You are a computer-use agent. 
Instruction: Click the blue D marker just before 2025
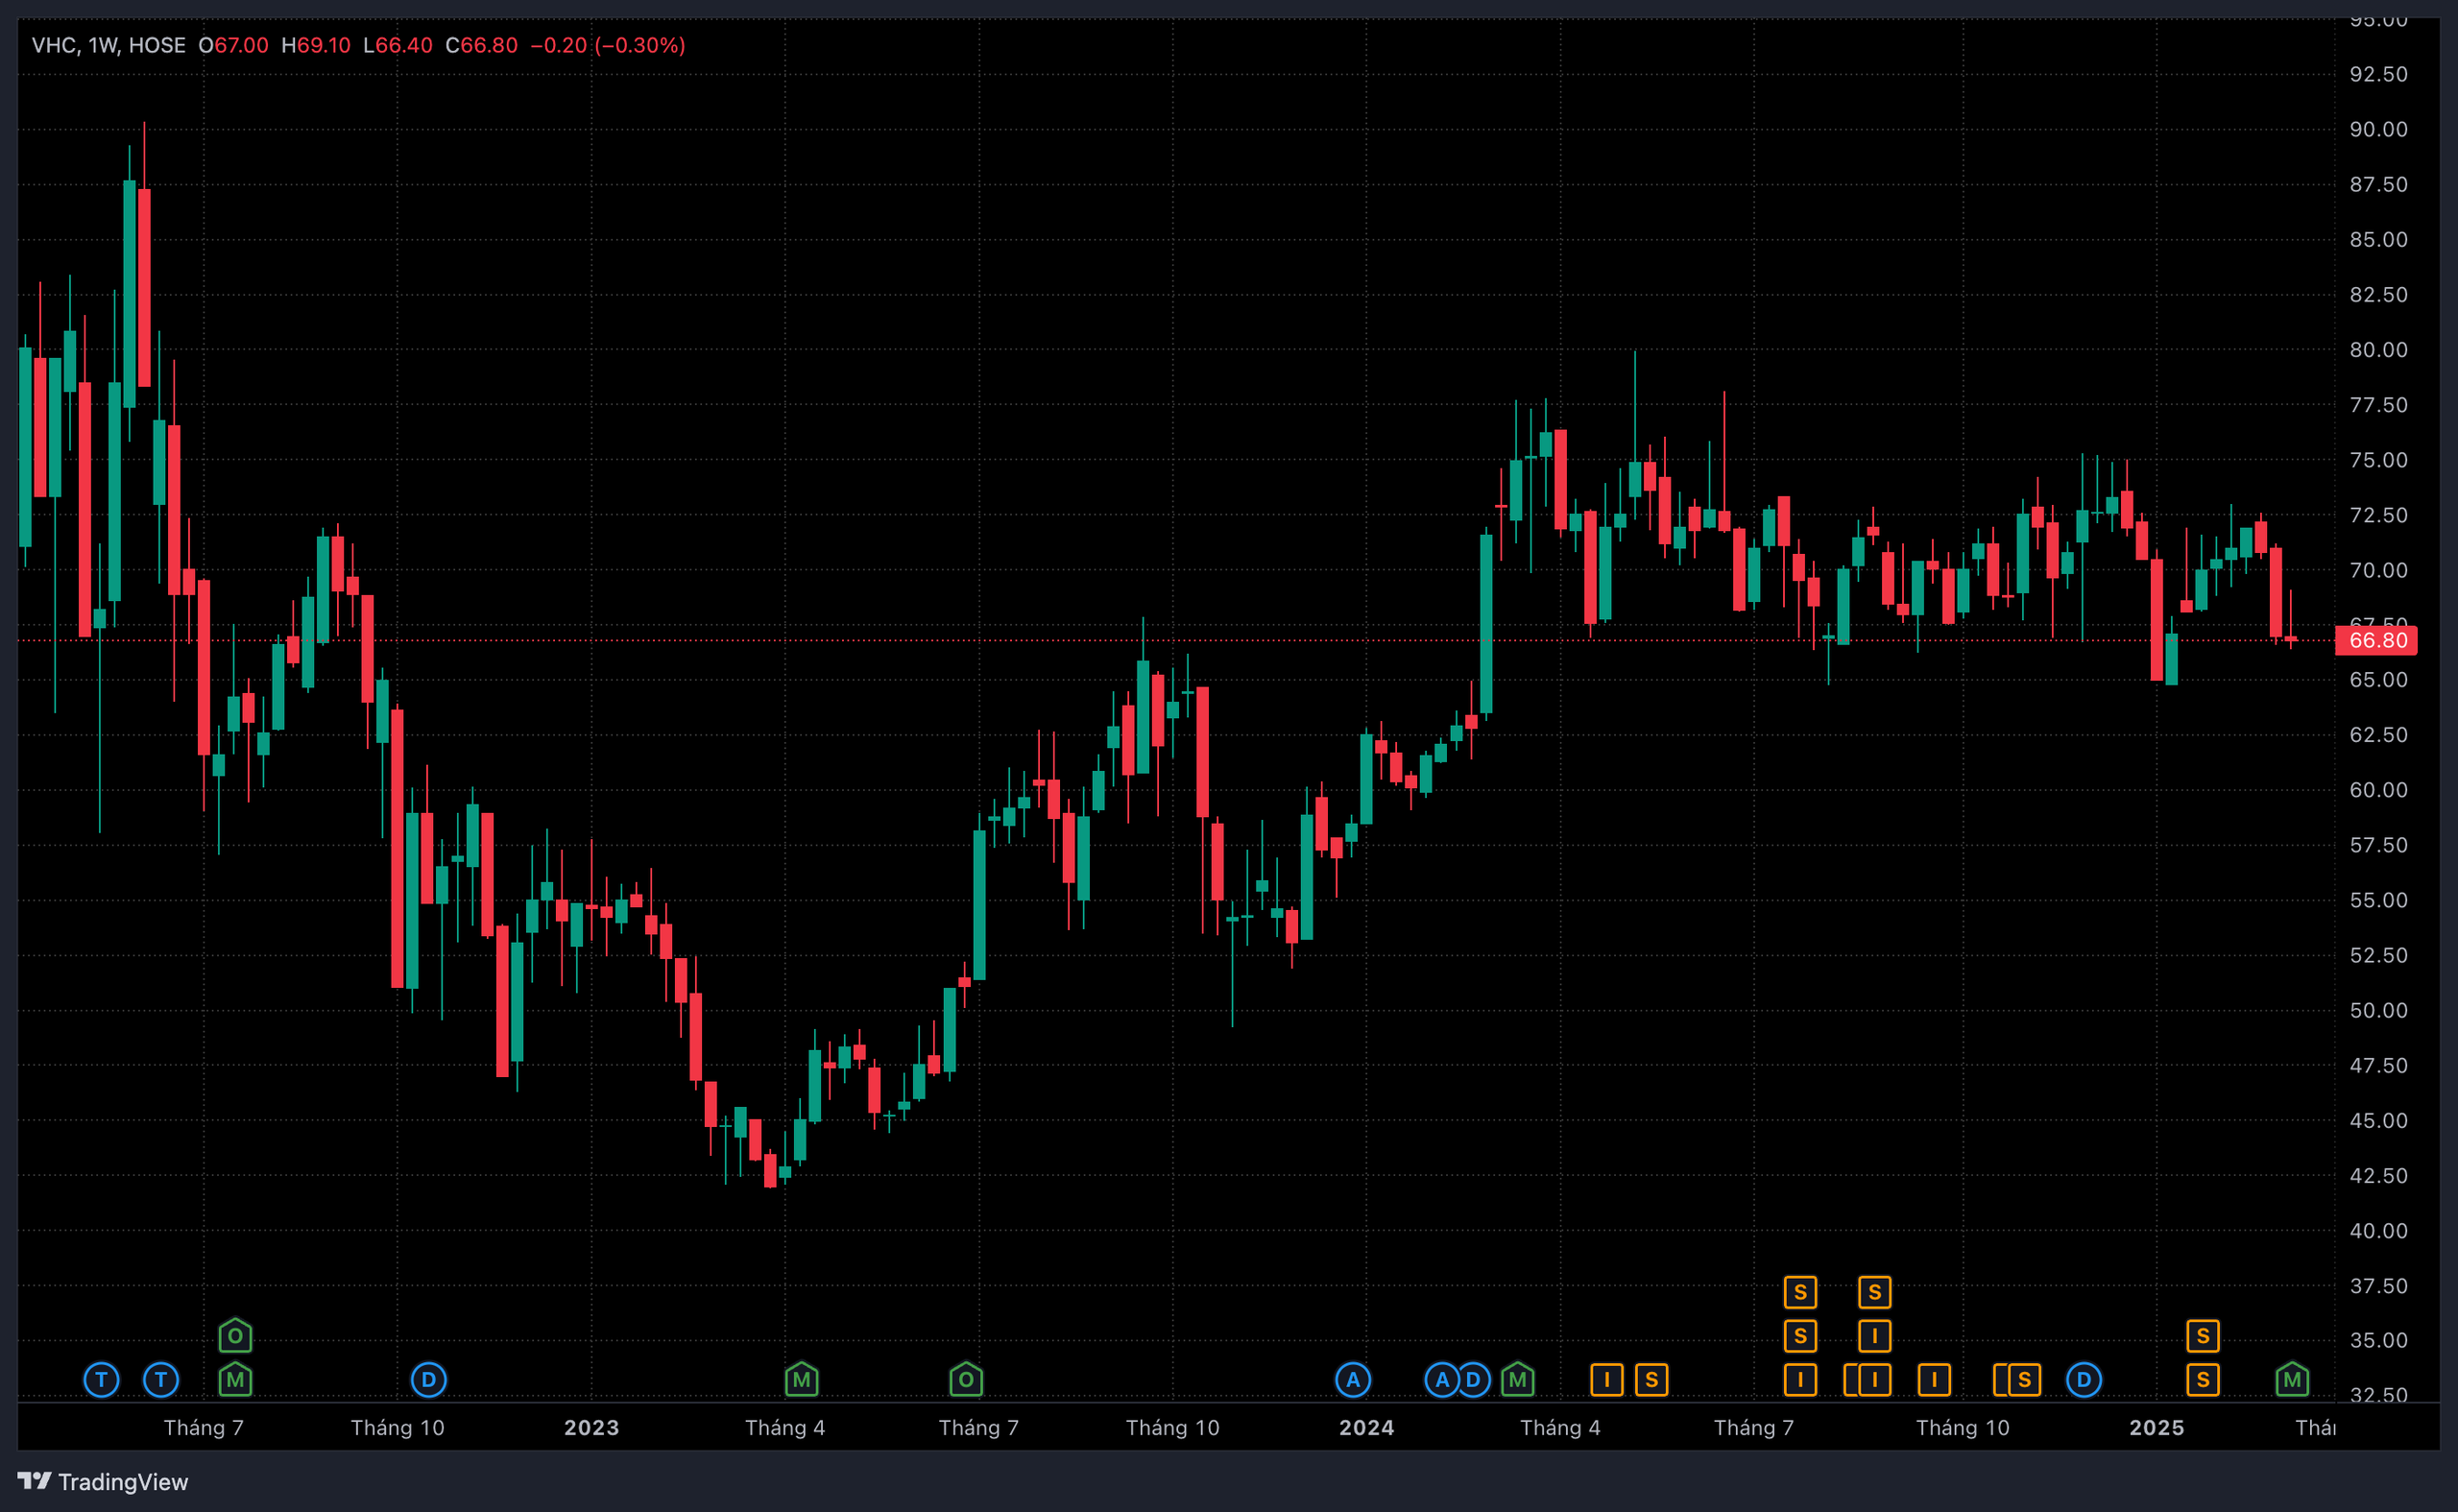(2084, 1380)
